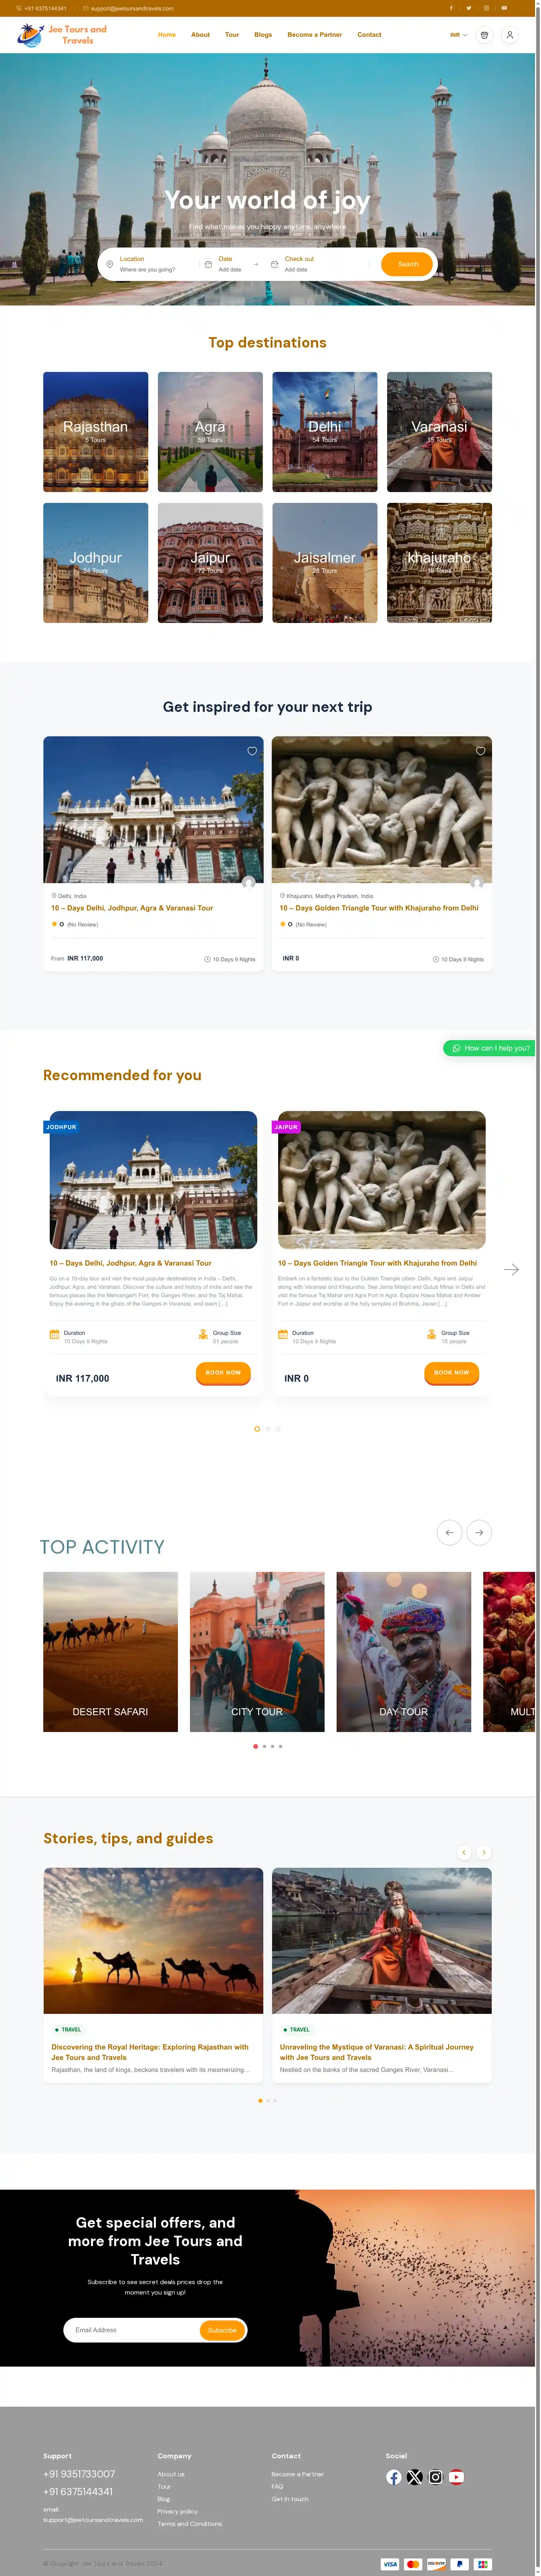This screenshot has height=2576, width=541.
Task: Click the orange Search button
Action: [407, 264]
